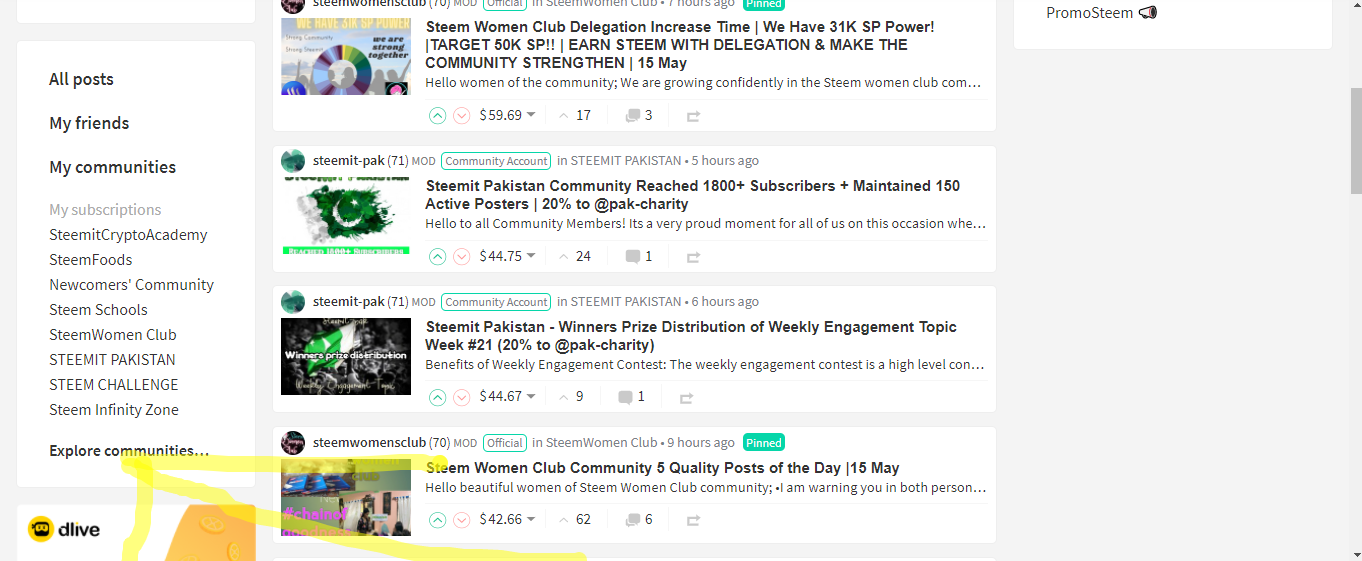1362x561 pixels.
Task: Select My friends in sidebar
Action: [x=89, y=123]
